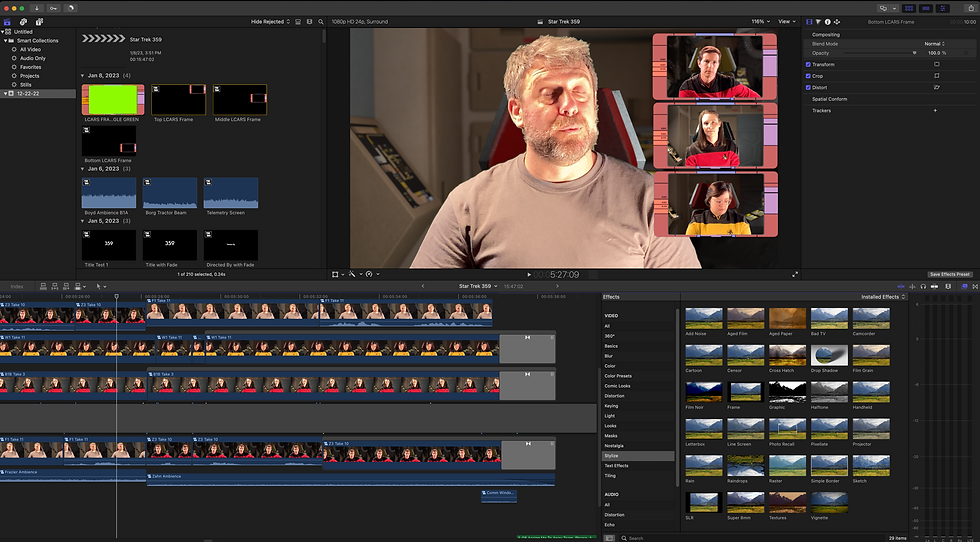Toggle the Timeline panel layout button
Image resolution: width=980 pixels, height=542 pixels.
tap(926, 8)
